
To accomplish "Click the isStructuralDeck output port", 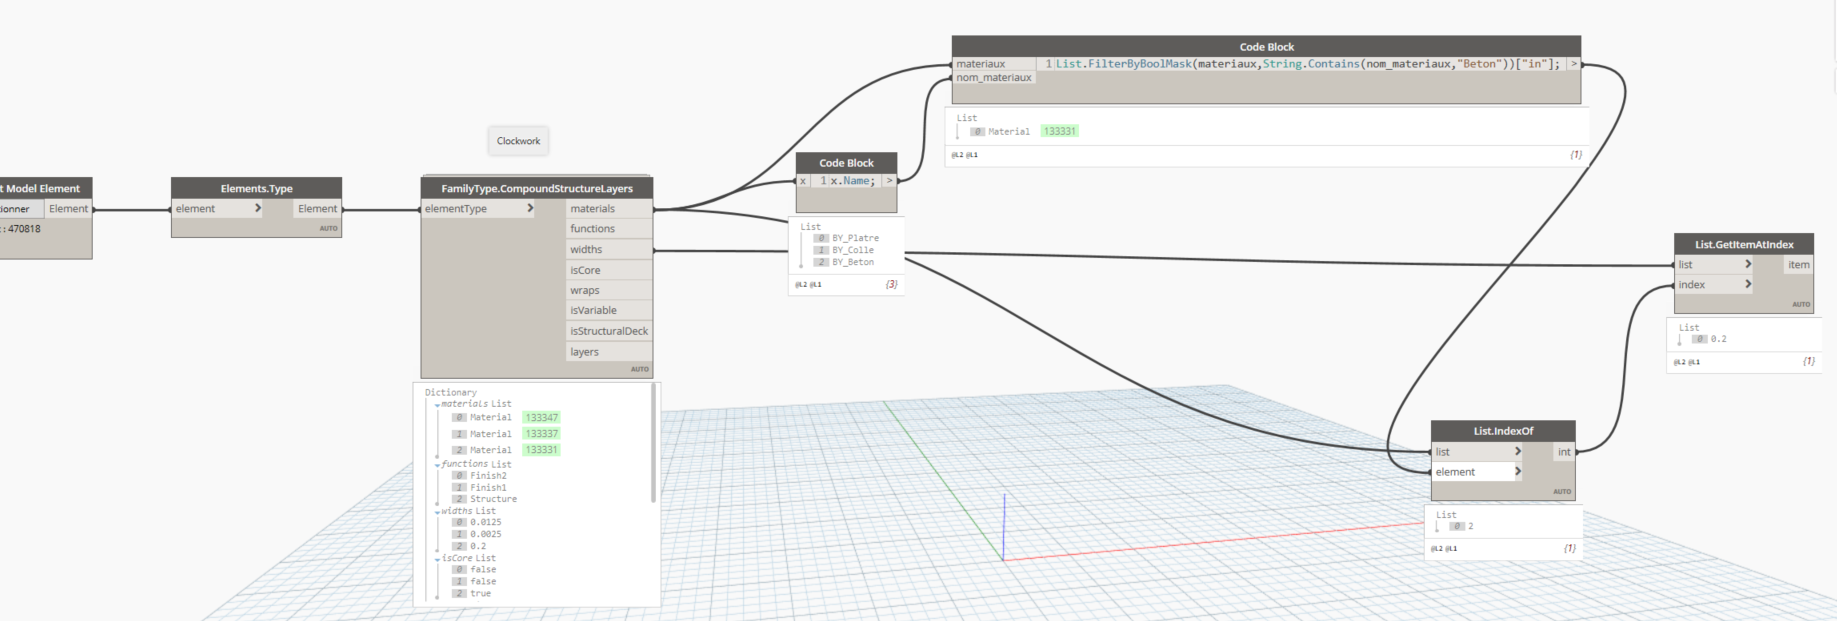I will tap(609, 331).
